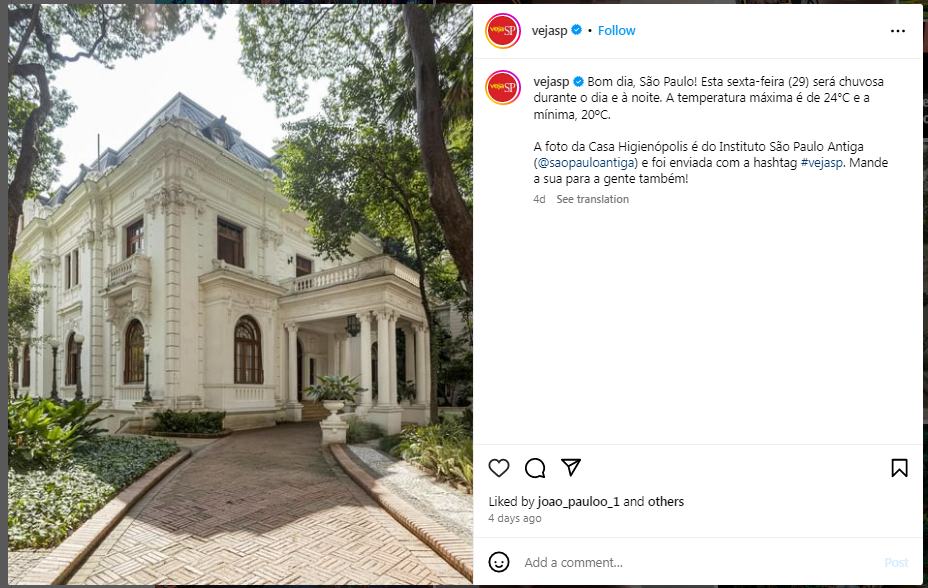Share post using the paper plane icon
Image resolution: width=928 pixels, height=588 pixels.
pyautogui.click(x=571, y=467)
